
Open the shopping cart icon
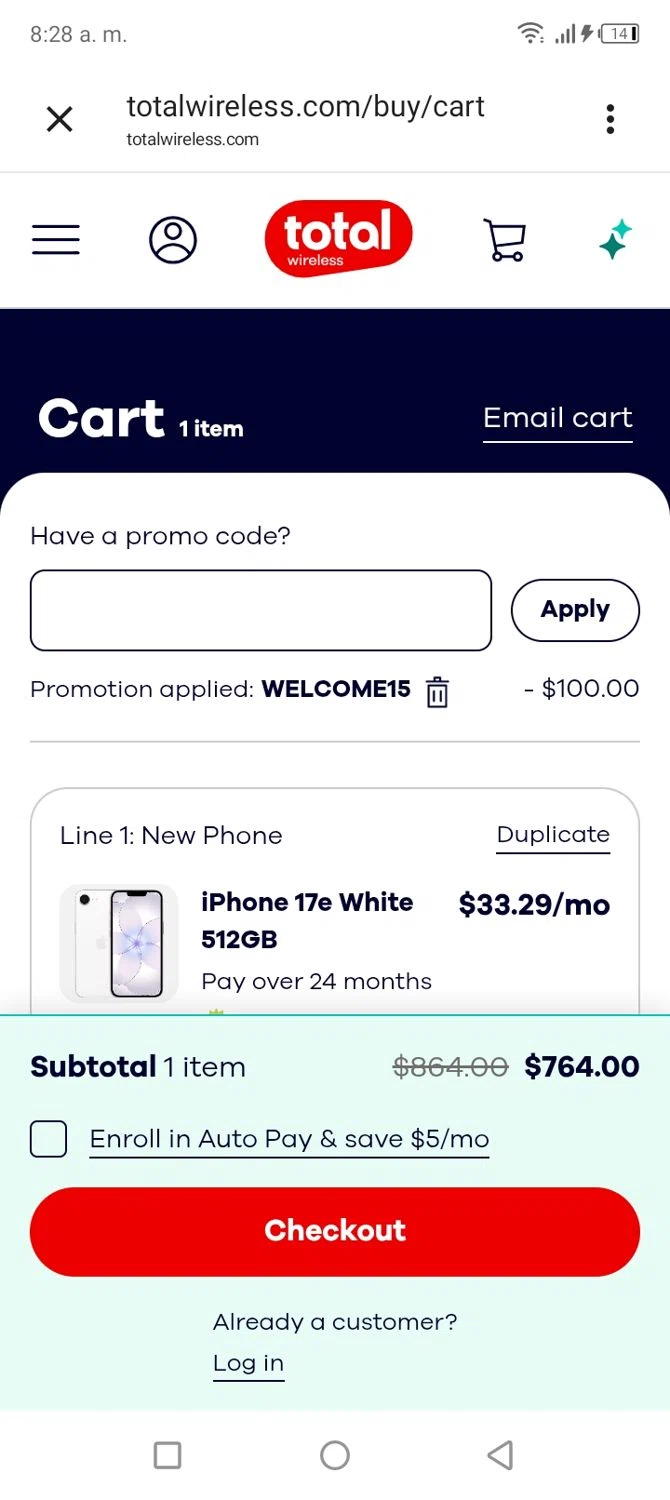point(504,240)
